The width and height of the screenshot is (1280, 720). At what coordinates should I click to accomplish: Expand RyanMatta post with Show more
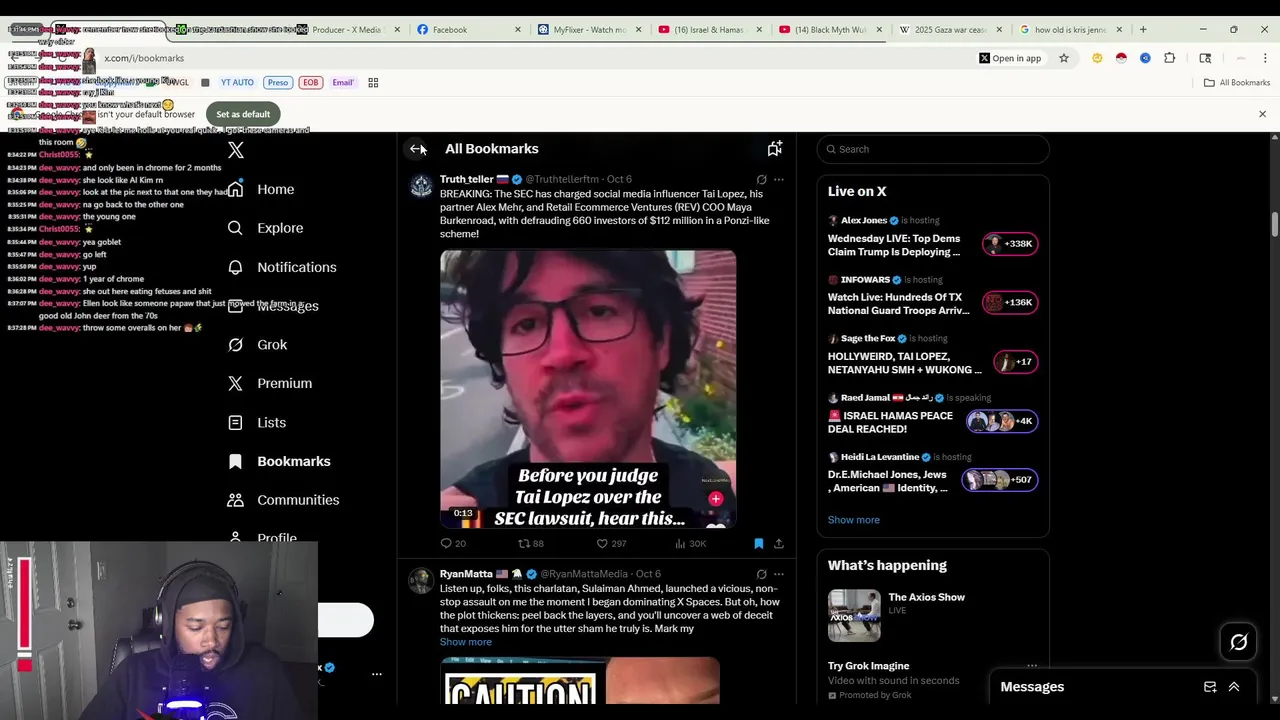click(466, 642)
